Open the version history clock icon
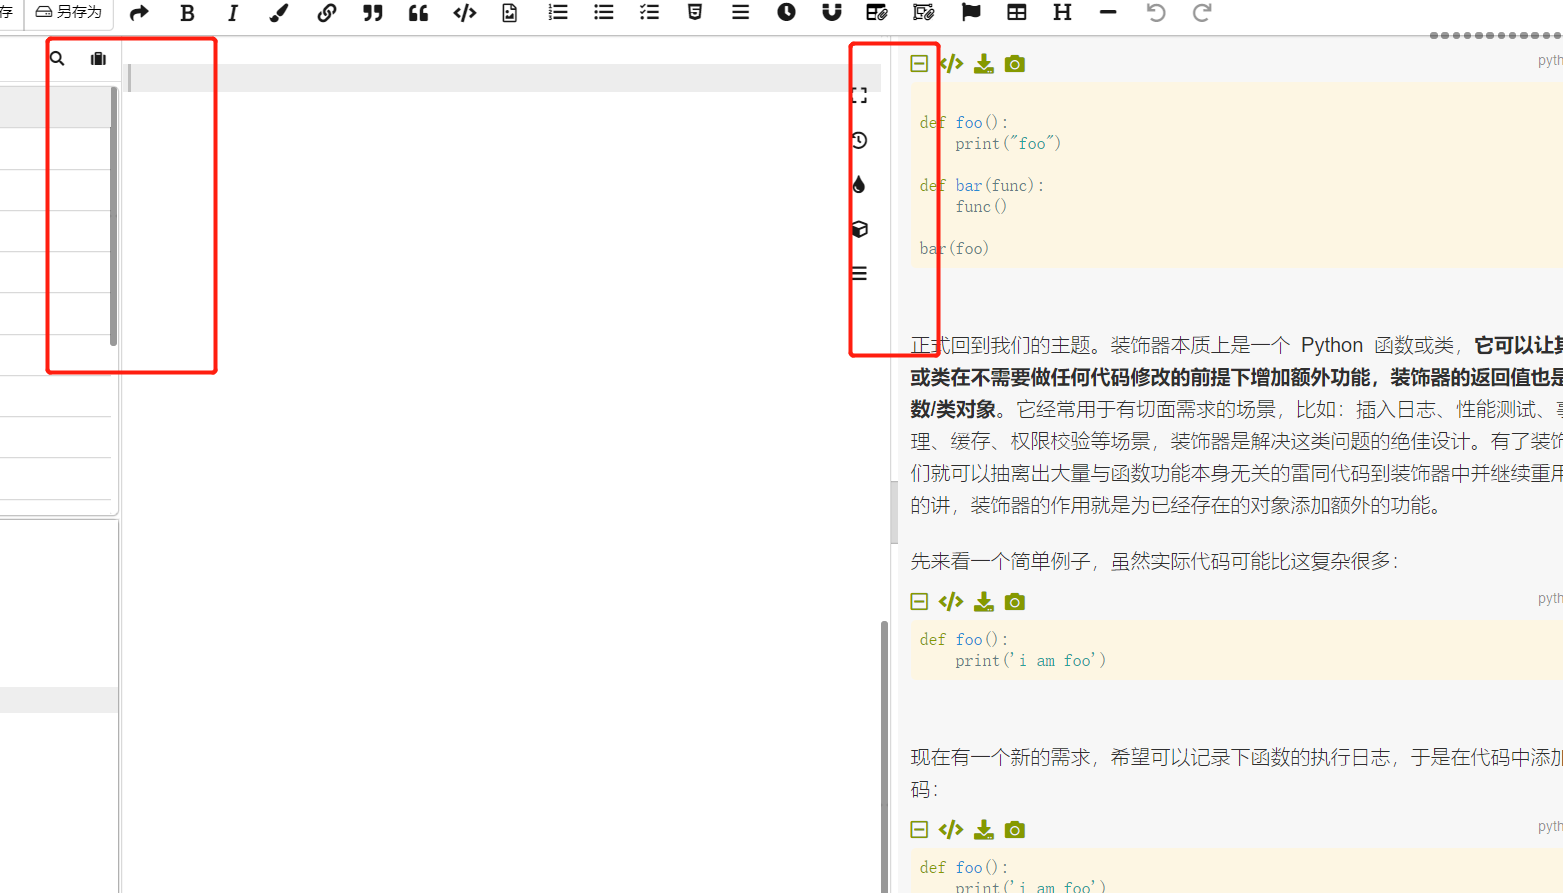This screenshot has width=1563, height=893. coord(858,140)
